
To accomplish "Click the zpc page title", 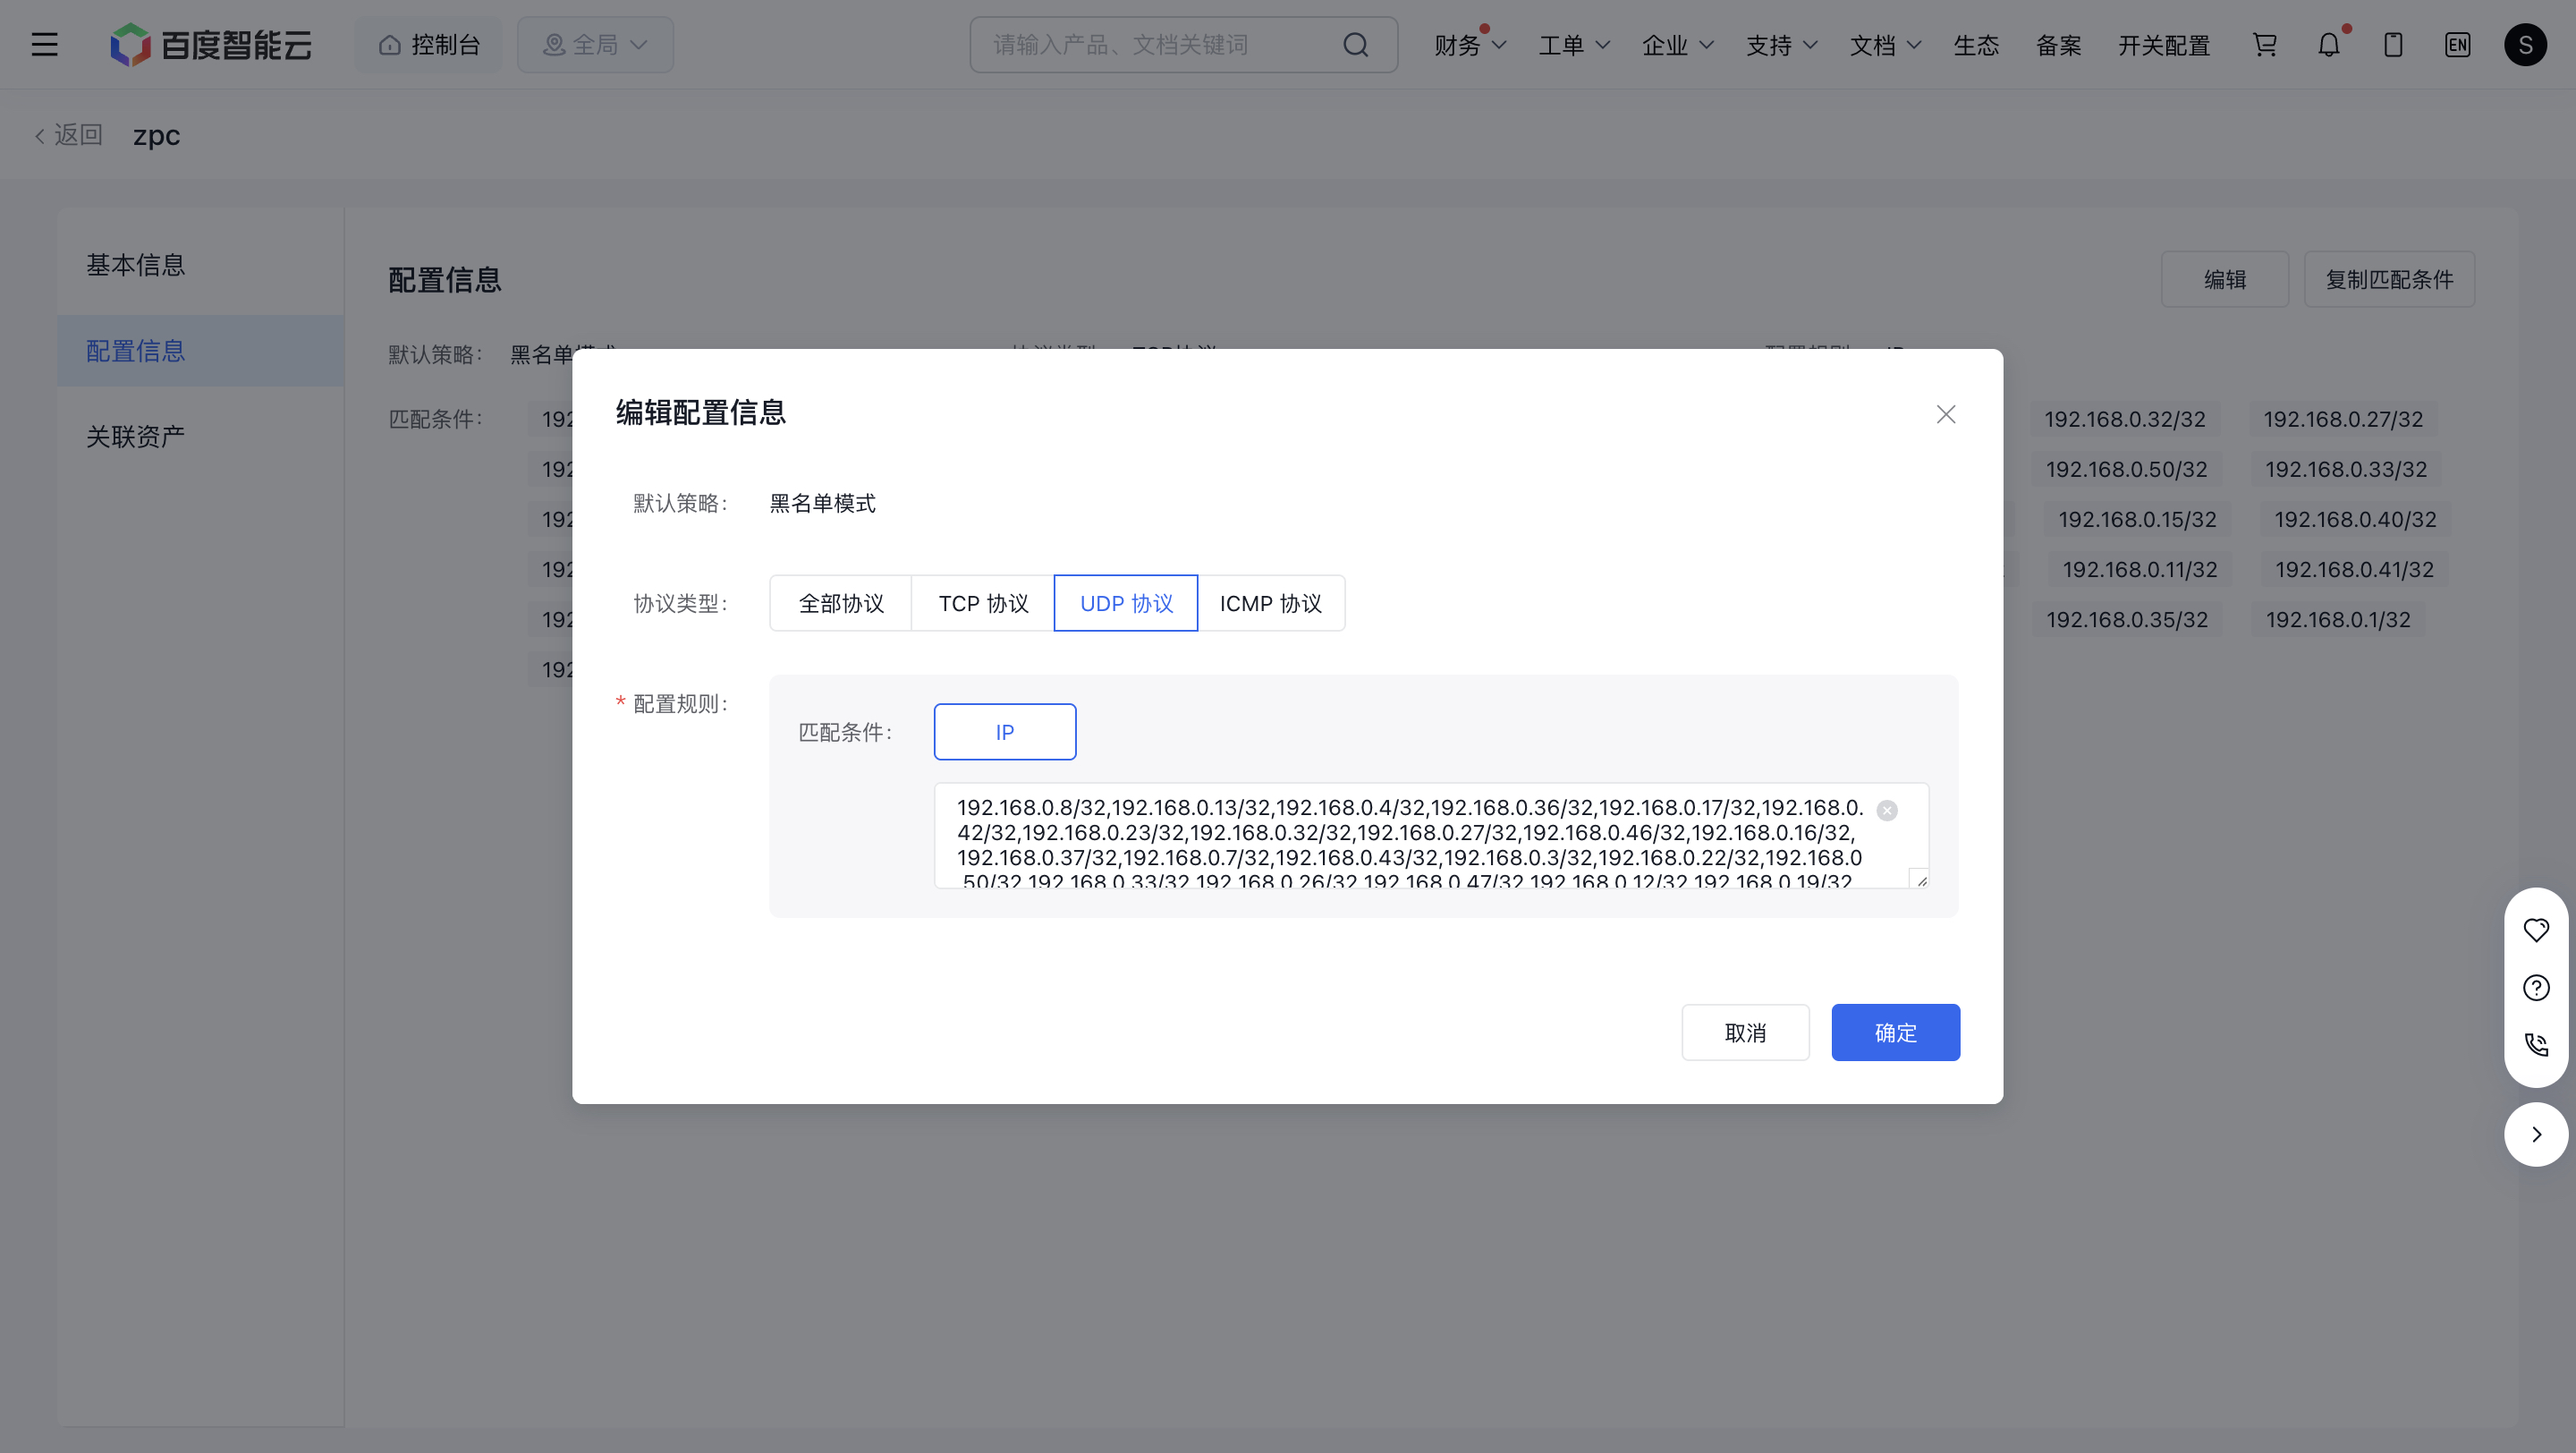I will click(156, 135).
